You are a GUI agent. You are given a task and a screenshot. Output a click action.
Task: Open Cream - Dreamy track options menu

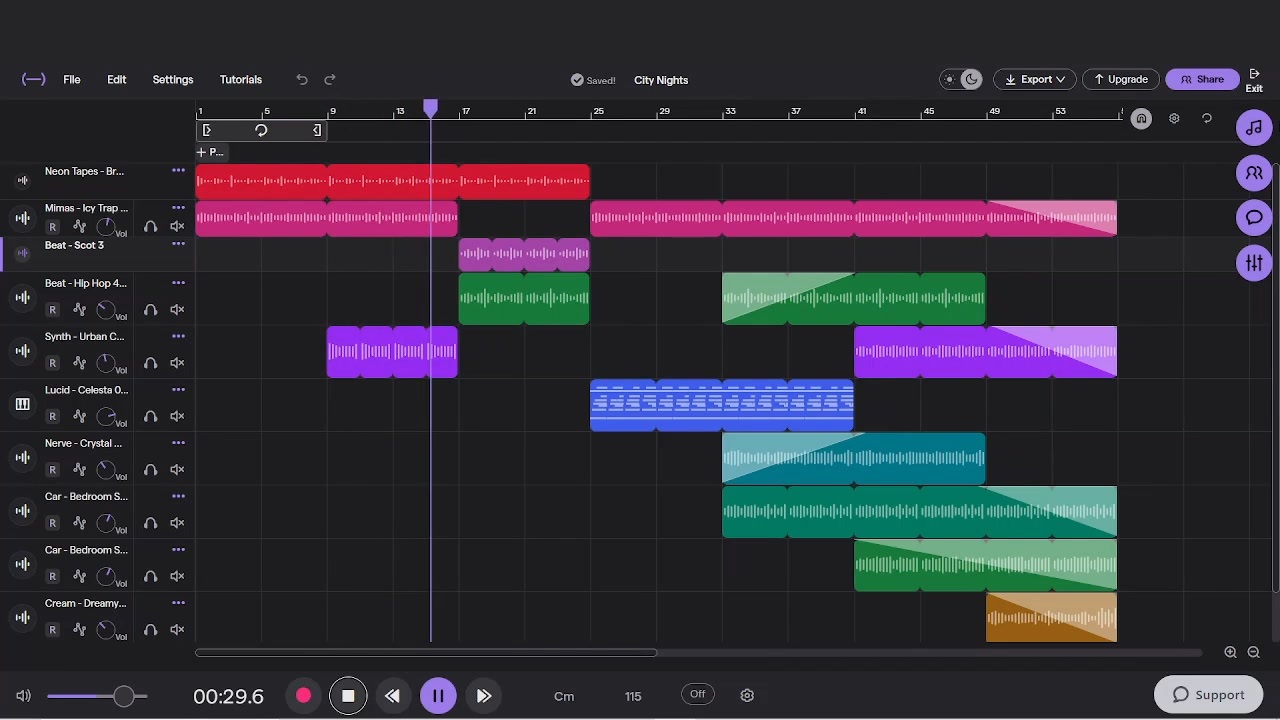click(x=178, y=603)
